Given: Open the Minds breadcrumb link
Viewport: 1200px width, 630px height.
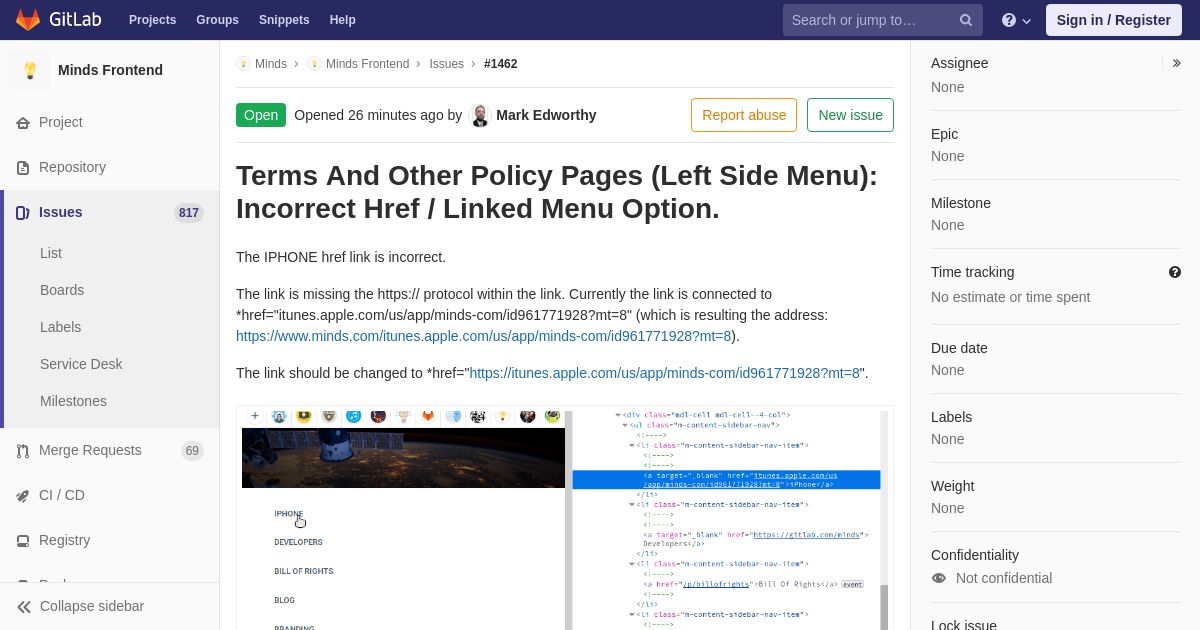Looking at the screenshot, I should coord(271,63).
